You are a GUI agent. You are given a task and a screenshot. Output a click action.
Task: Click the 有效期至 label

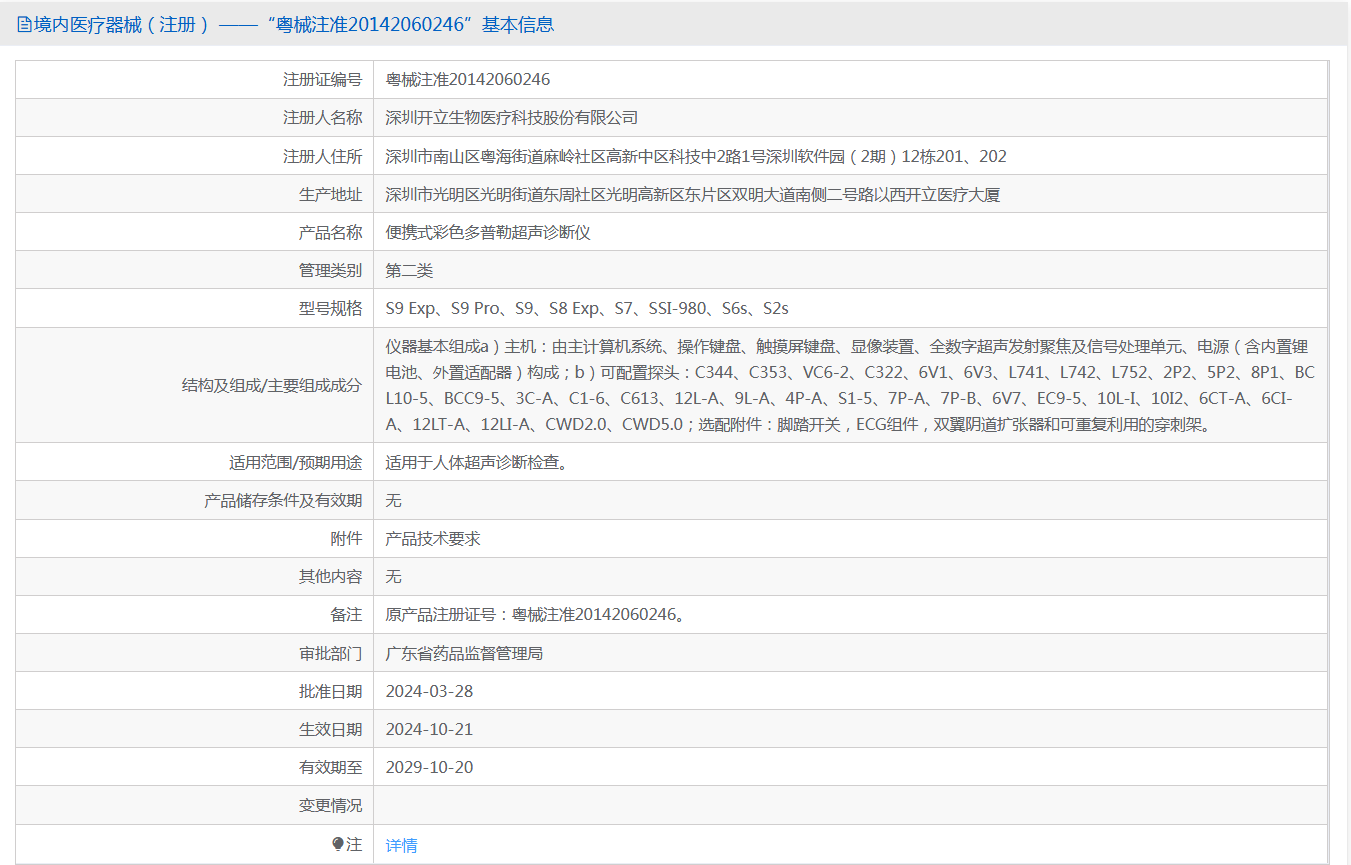click(x=331, y=768)
